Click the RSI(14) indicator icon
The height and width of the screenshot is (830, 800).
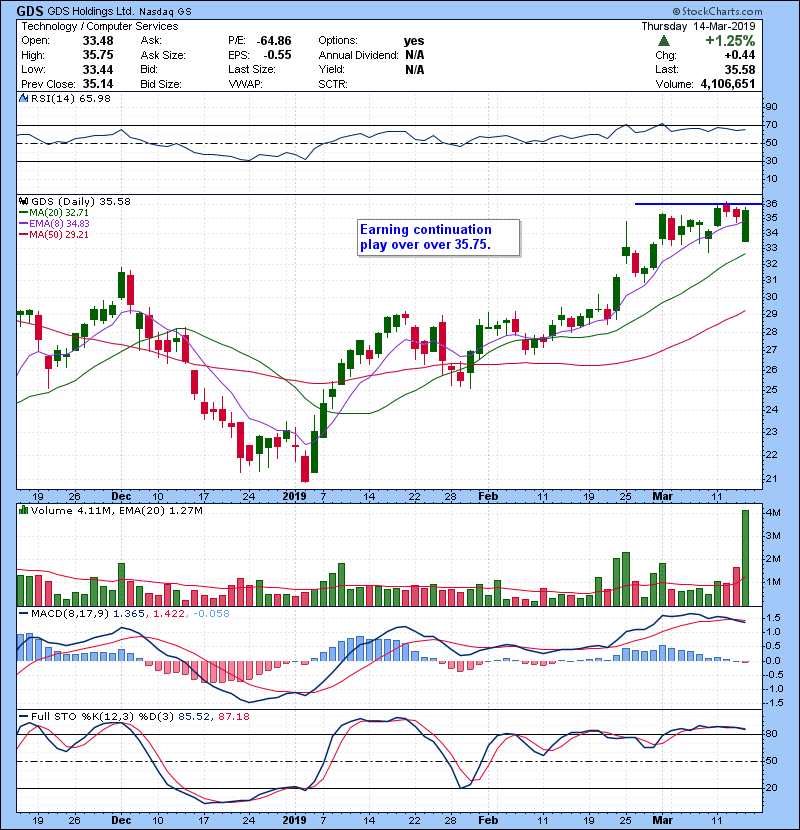[x=23, y=98]
